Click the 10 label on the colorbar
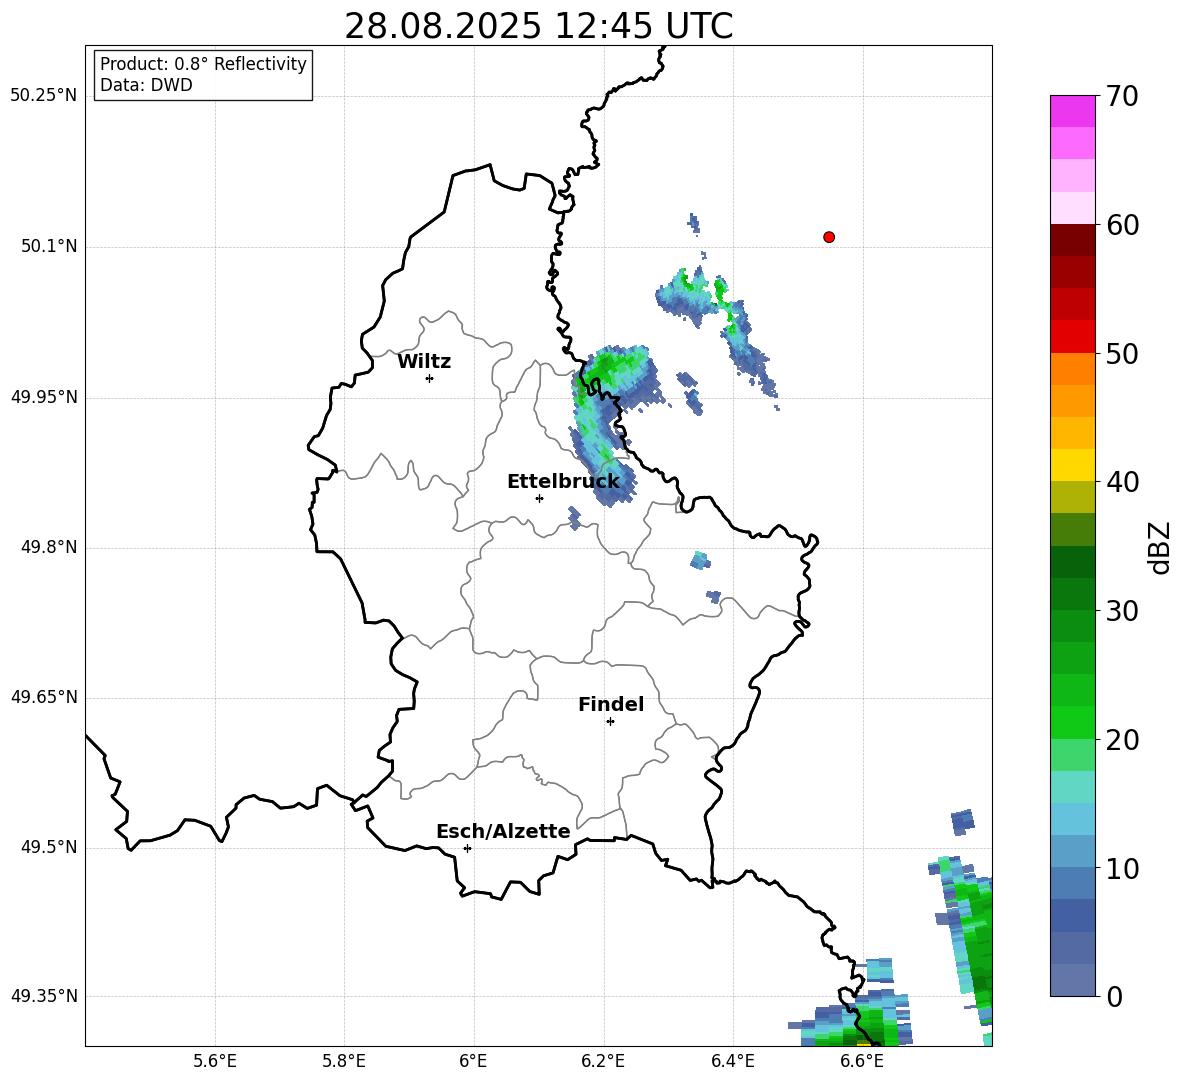This screenshot has height=1081, width=1184. 1121,869
